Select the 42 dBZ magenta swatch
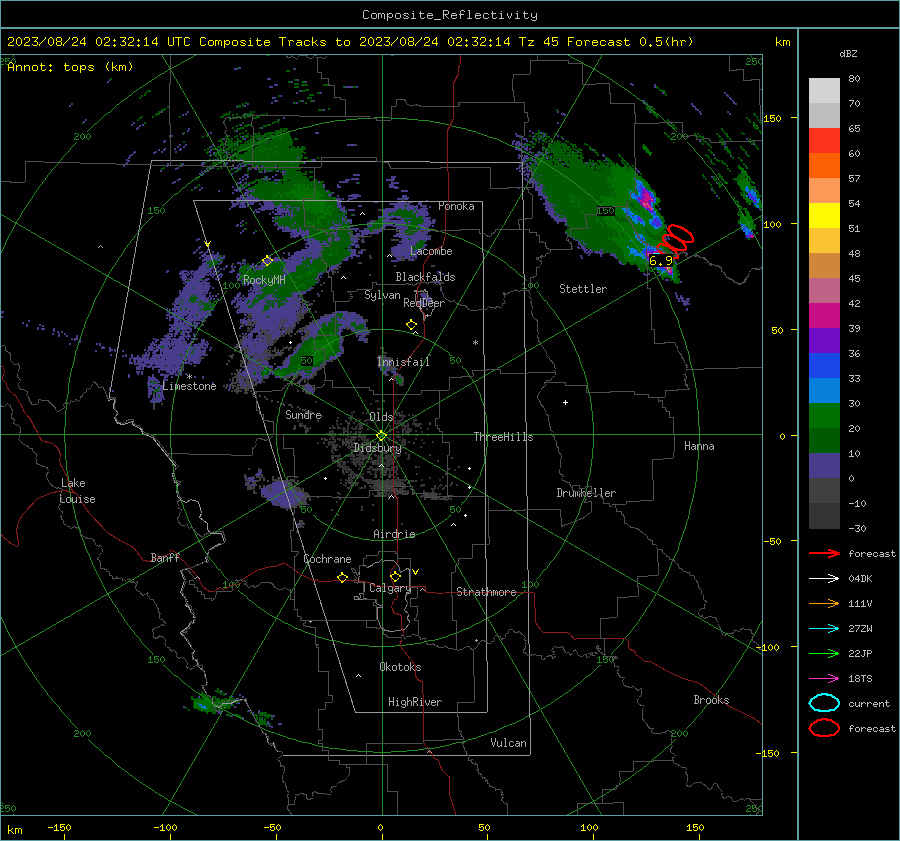Viewport: 900px width, 841px height. coord(824,315)
